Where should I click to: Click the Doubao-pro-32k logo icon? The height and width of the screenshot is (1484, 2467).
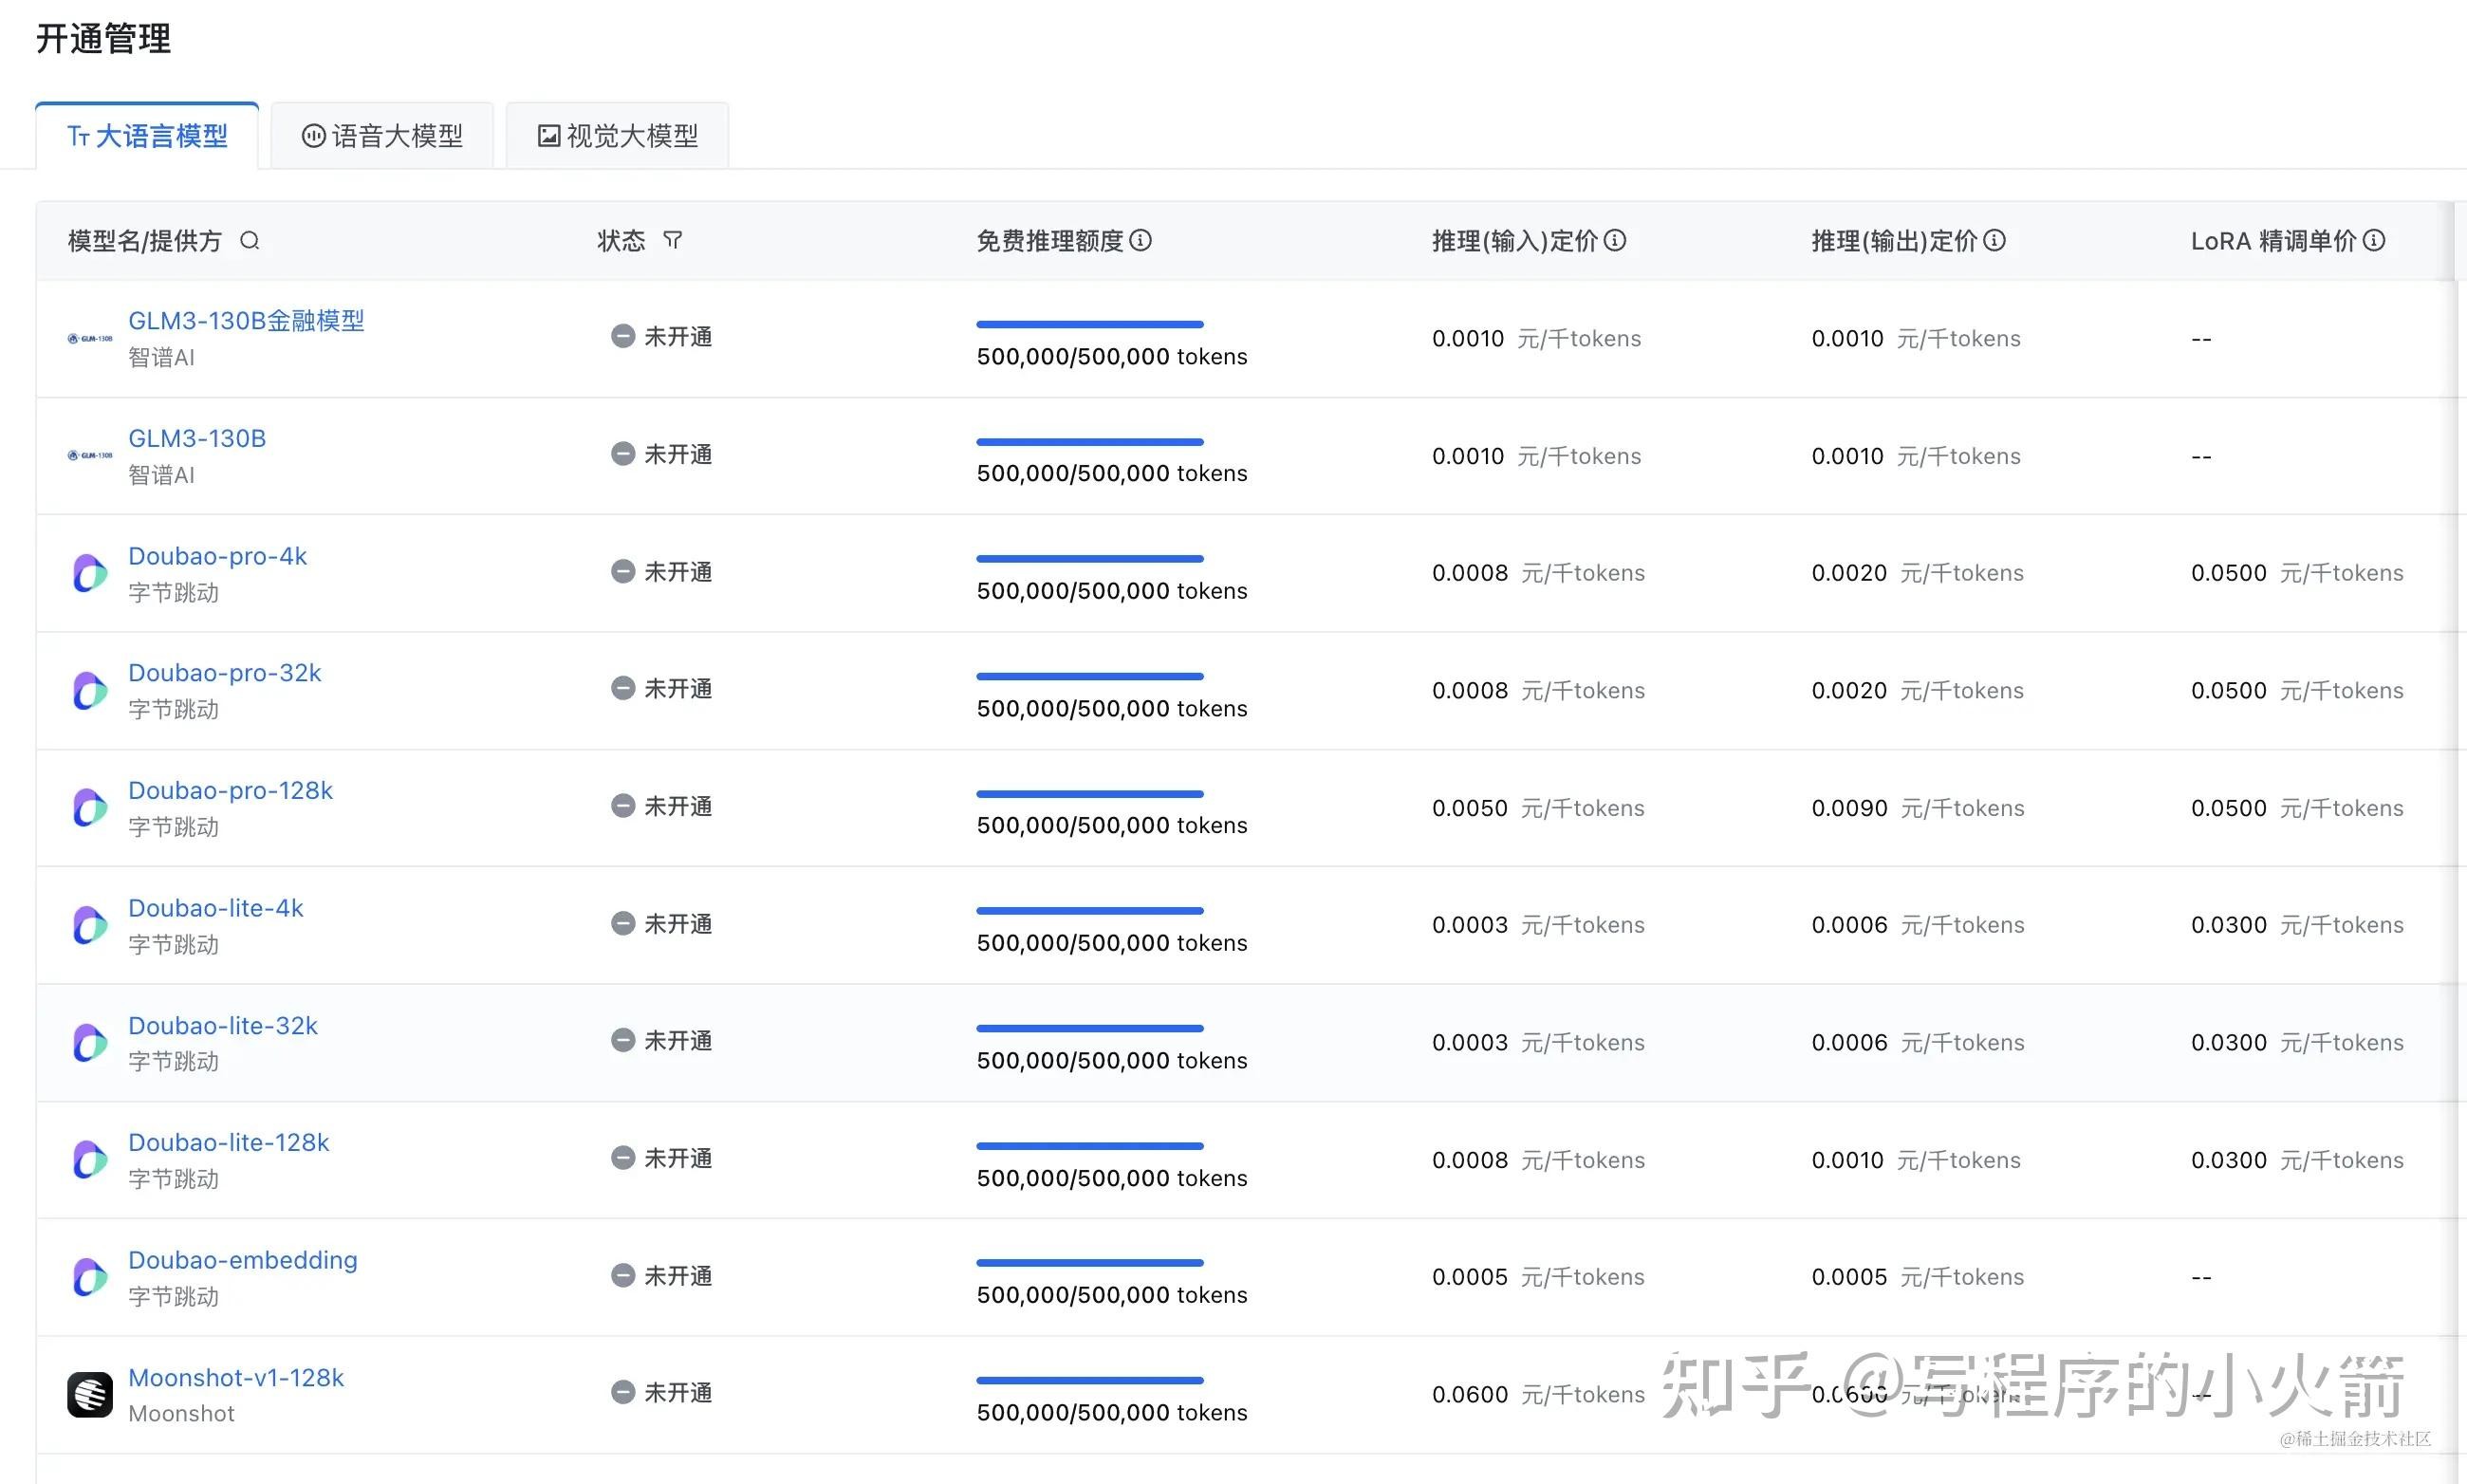[x=90, y=691]
